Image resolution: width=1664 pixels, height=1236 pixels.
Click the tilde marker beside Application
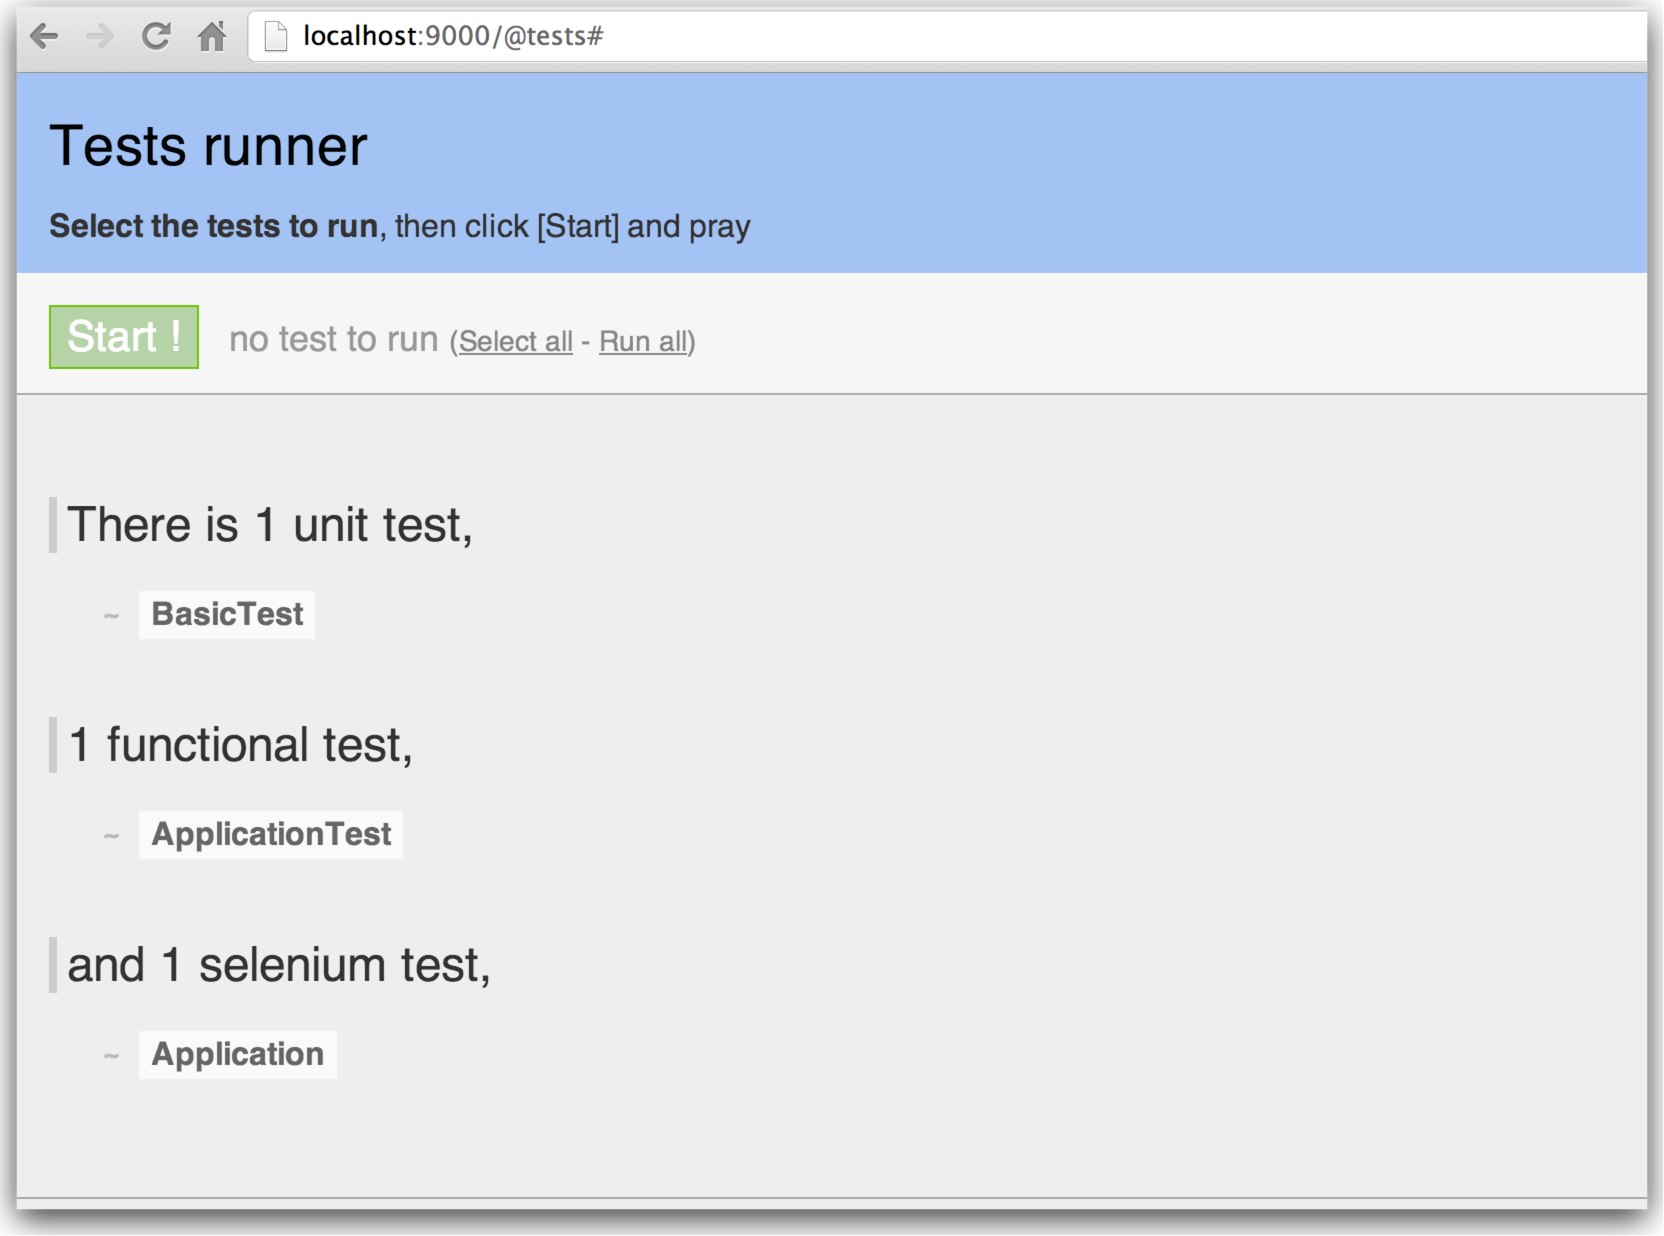[x=111, y=1056]
